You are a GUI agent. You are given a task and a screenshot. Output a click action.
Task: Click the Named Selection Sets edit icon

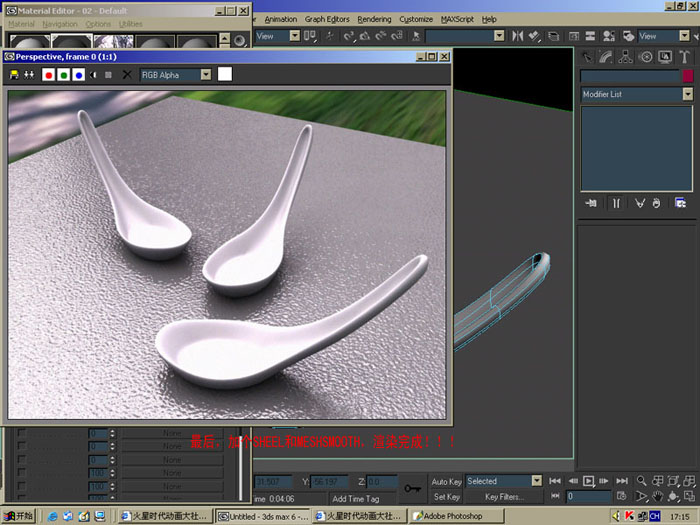(x=416, y=36)
